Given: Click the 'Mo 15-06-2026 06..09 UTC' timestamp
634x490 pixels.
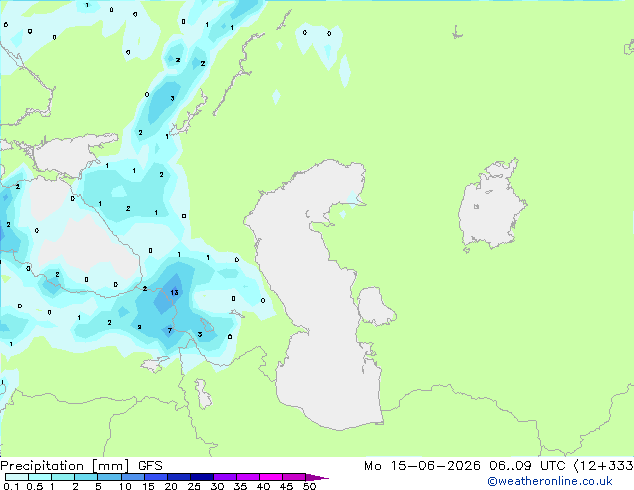Looking at the screenshot, I should [465, 466].
